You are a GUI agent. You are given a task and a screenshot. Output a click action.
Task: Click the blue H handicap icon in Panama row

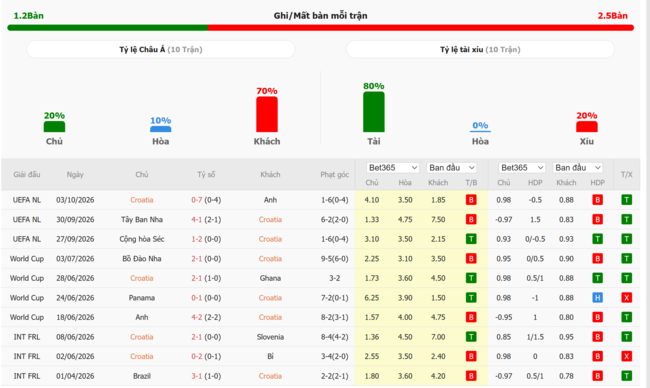coord(597,298)
